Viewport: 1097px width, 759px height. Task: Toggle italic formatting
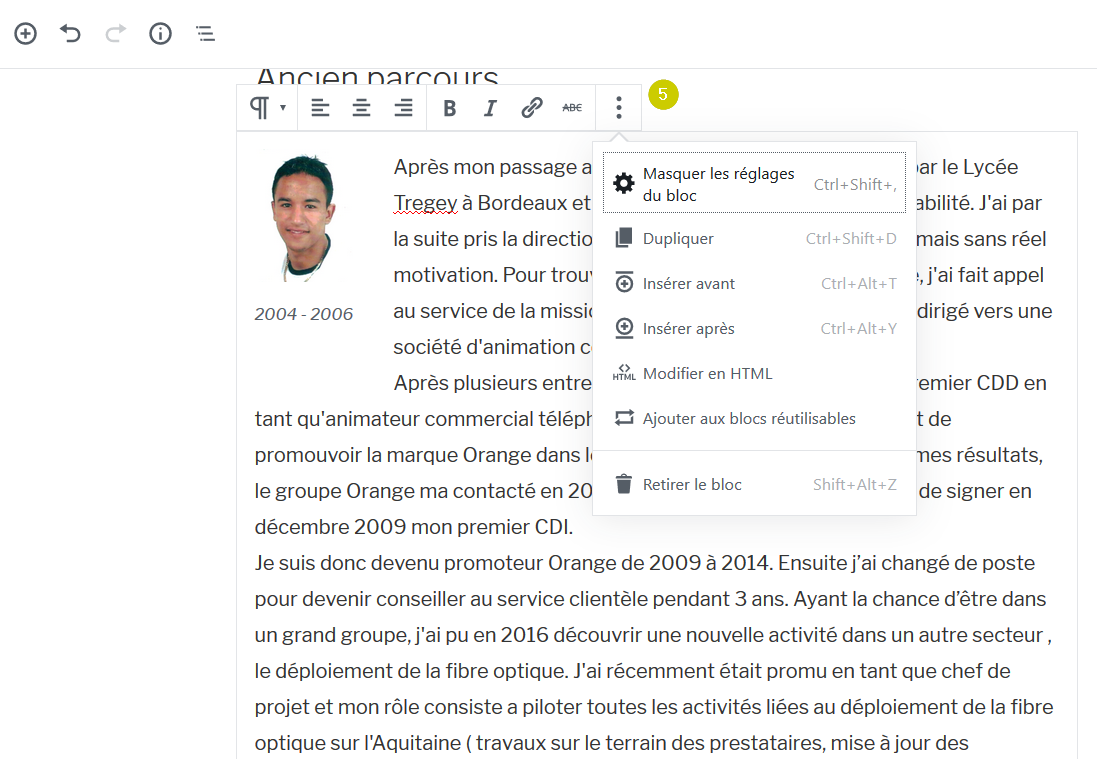tap(490, 108)
